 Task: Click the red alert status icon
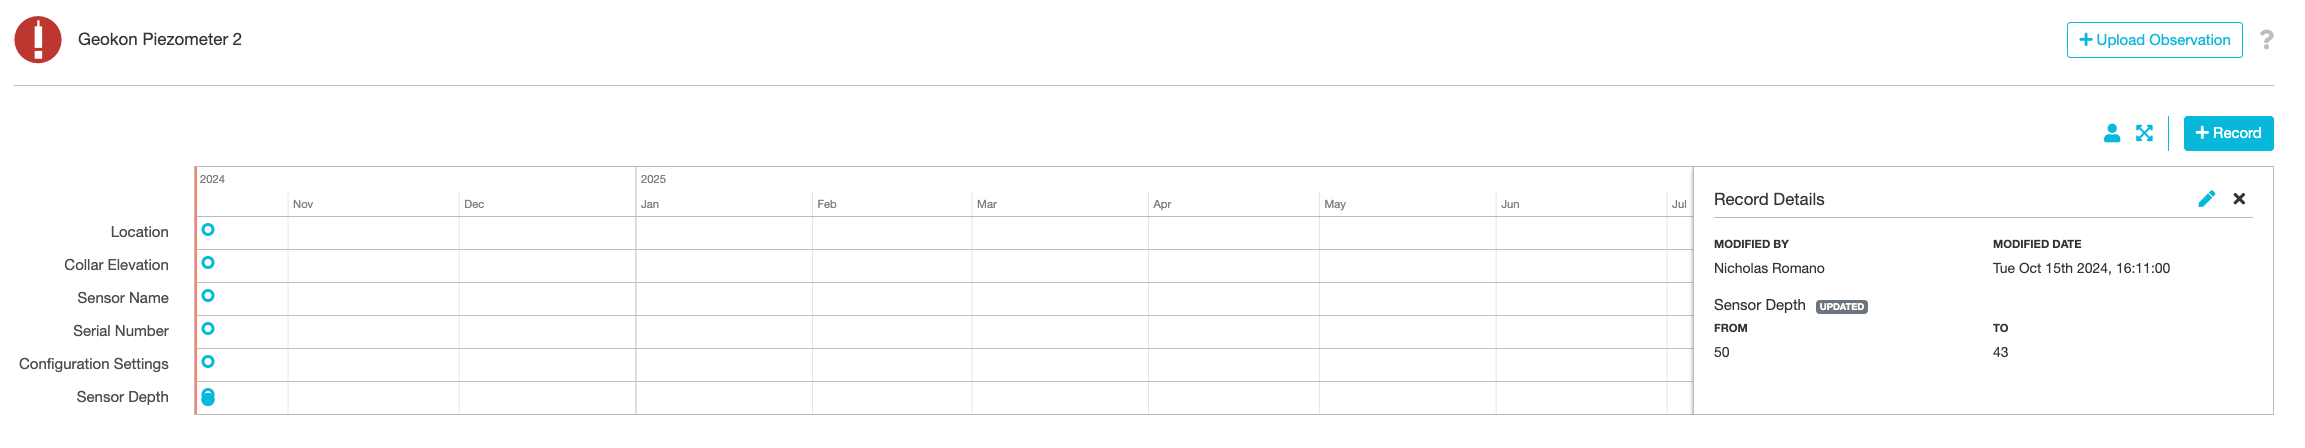(x=38, y=40)
